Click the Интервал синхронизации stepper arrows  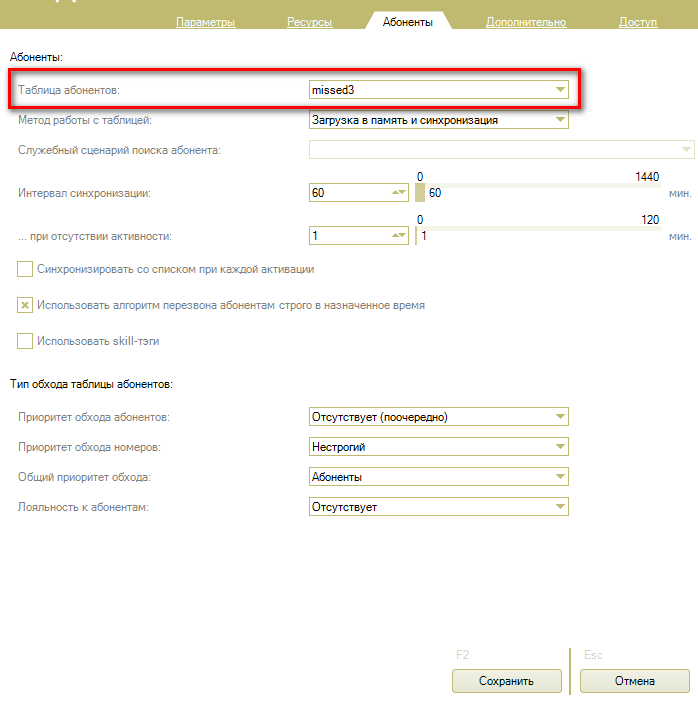[x=399, y=193]
